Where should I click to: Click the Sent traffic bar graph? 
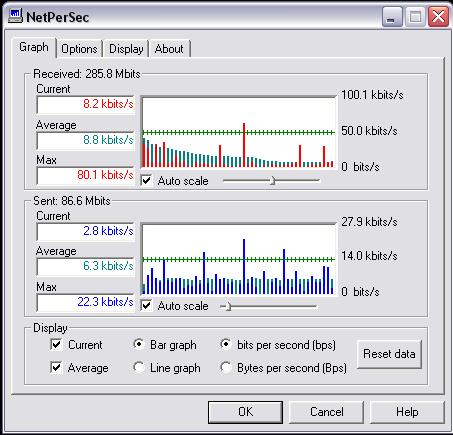tap(238, 259)
